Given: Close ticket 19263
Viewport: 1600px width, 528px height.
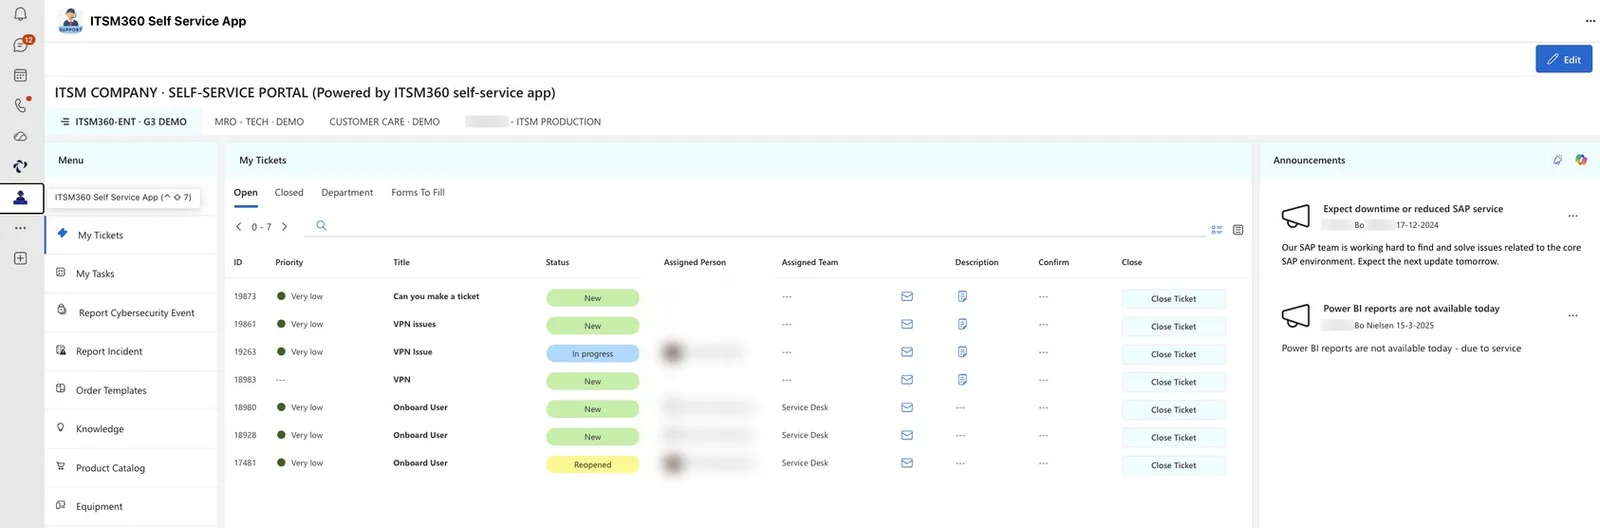Looking at the screenshot, I should point(1174,354).
